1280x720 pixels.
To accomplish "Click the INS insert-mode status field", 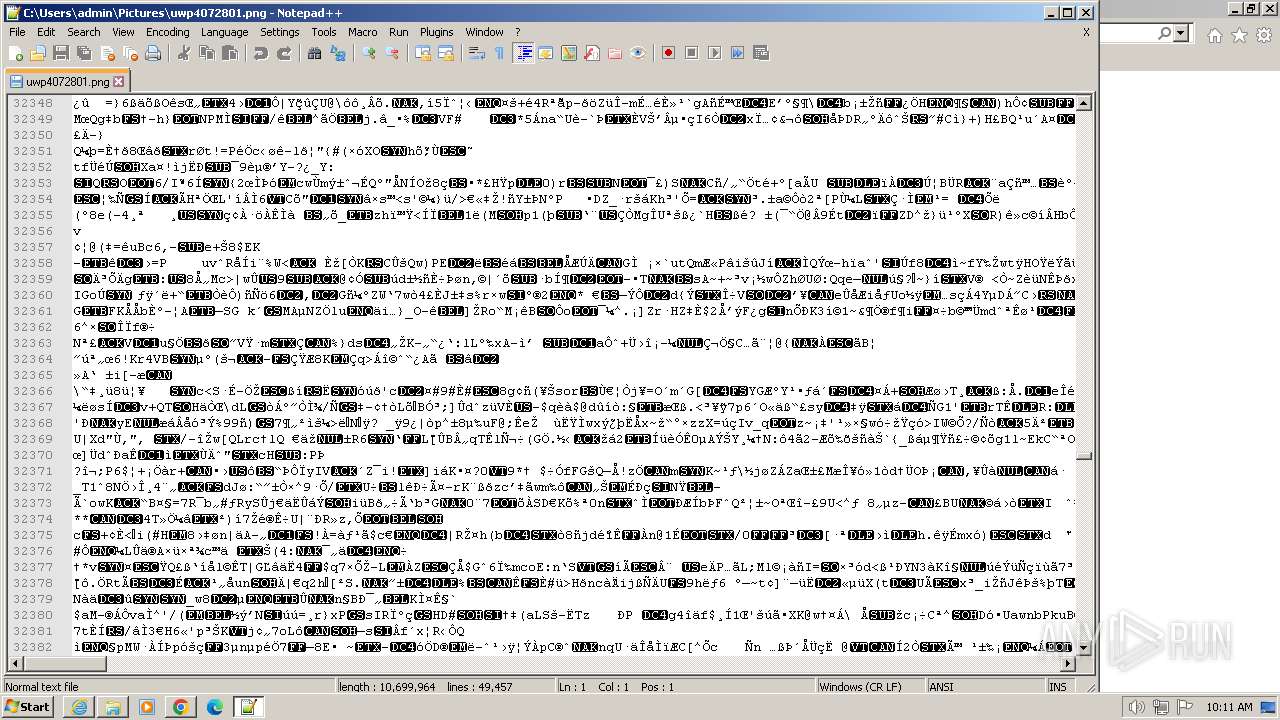I will click(1058, 687).
